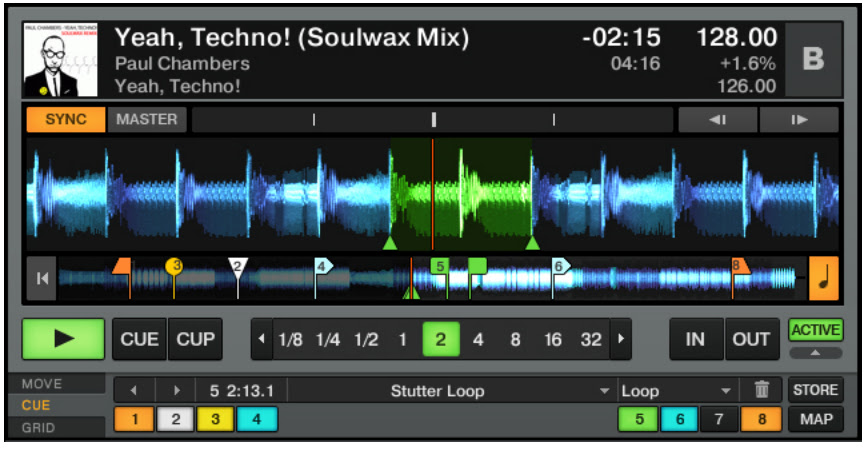The width and height of the screenshot is (864, 450).
Task: Hit the CUE button
Action: pyautogui.click(x=139, y=339)
